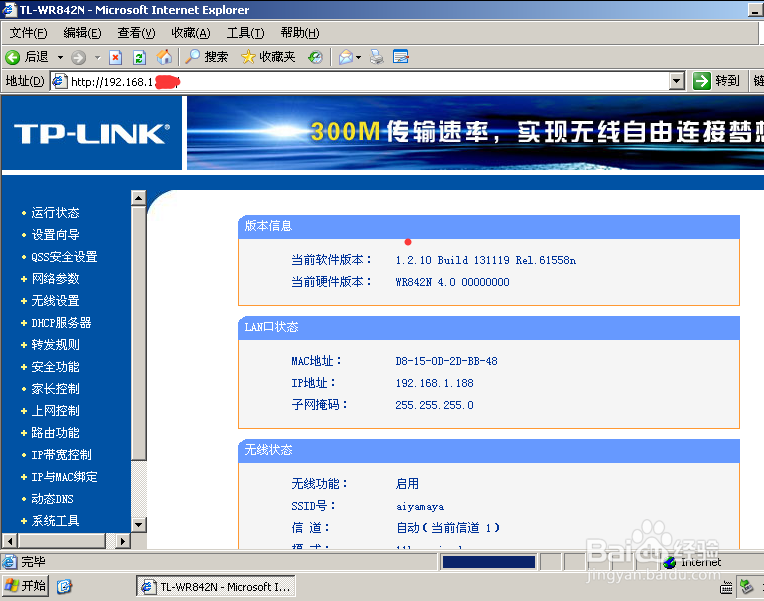Expand 安全功能 menu item
The width and height of the screenshot is (764, 601).
[x=55, y=367]
